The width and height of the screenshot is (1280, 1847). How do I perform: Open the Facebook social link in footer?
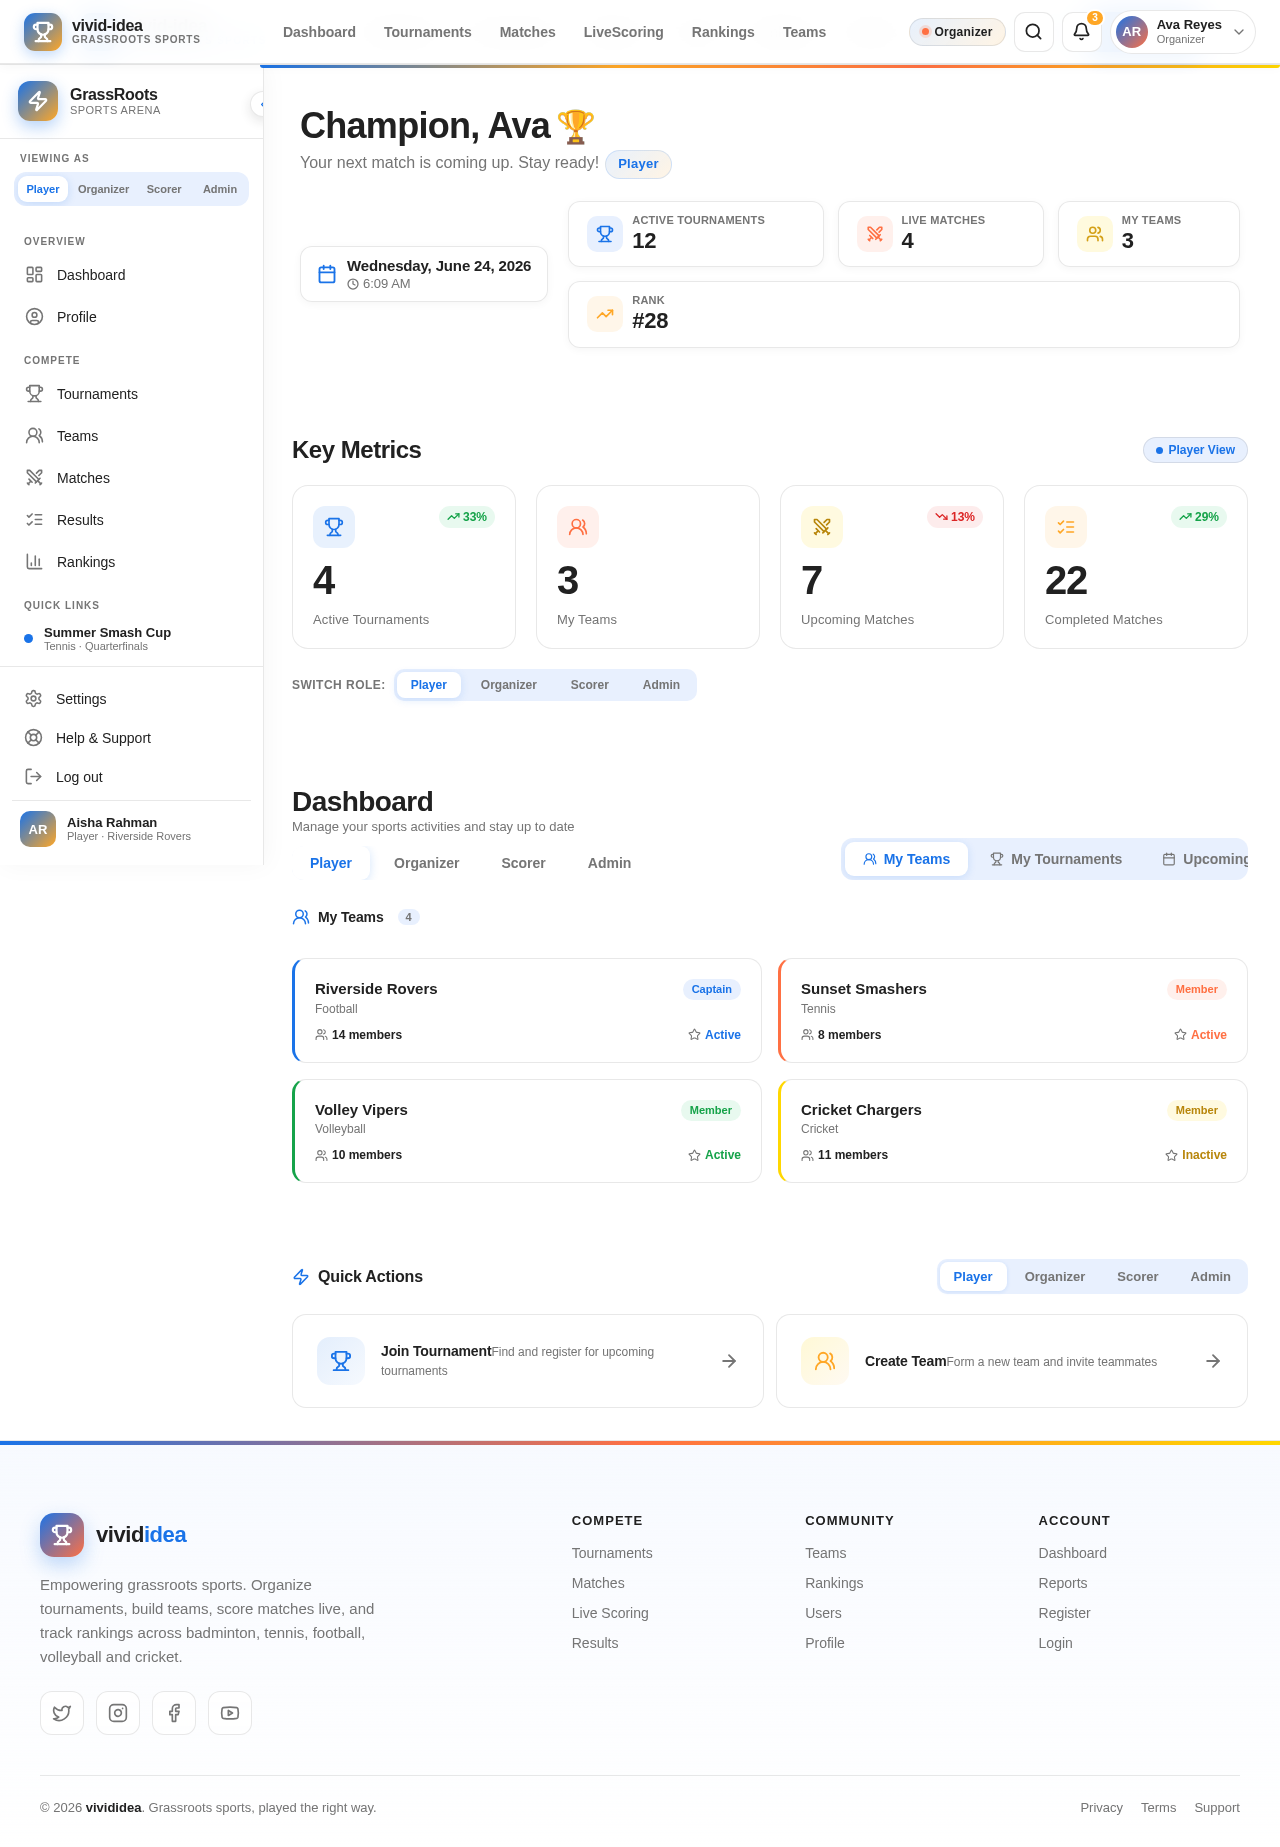click(x=174, y=1713)
